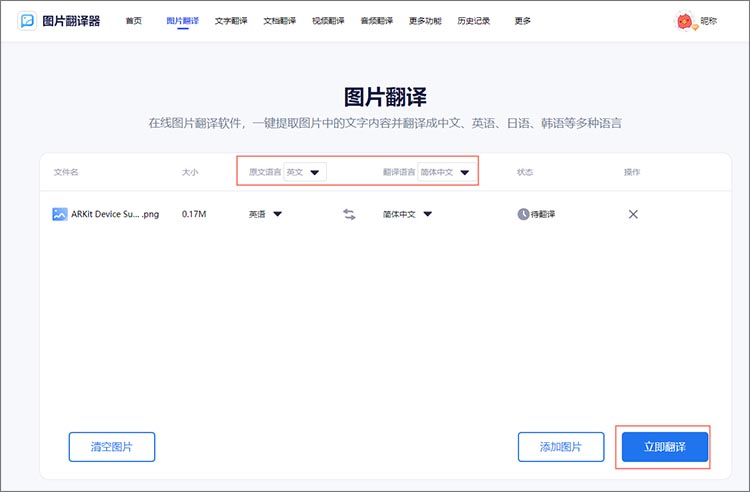
Task: Select the 图片翻译 navigation tab
Action: (x=183, y=21)
